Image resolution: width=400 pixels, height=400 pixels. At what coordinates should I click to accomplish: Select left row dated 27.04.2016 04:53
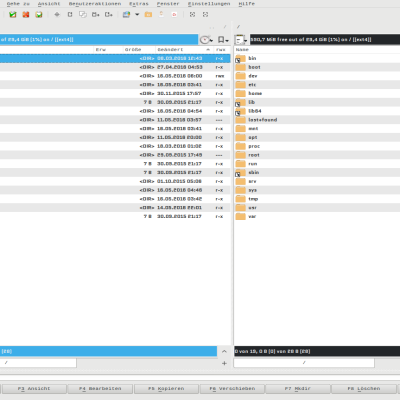click(x=115, y=67)
